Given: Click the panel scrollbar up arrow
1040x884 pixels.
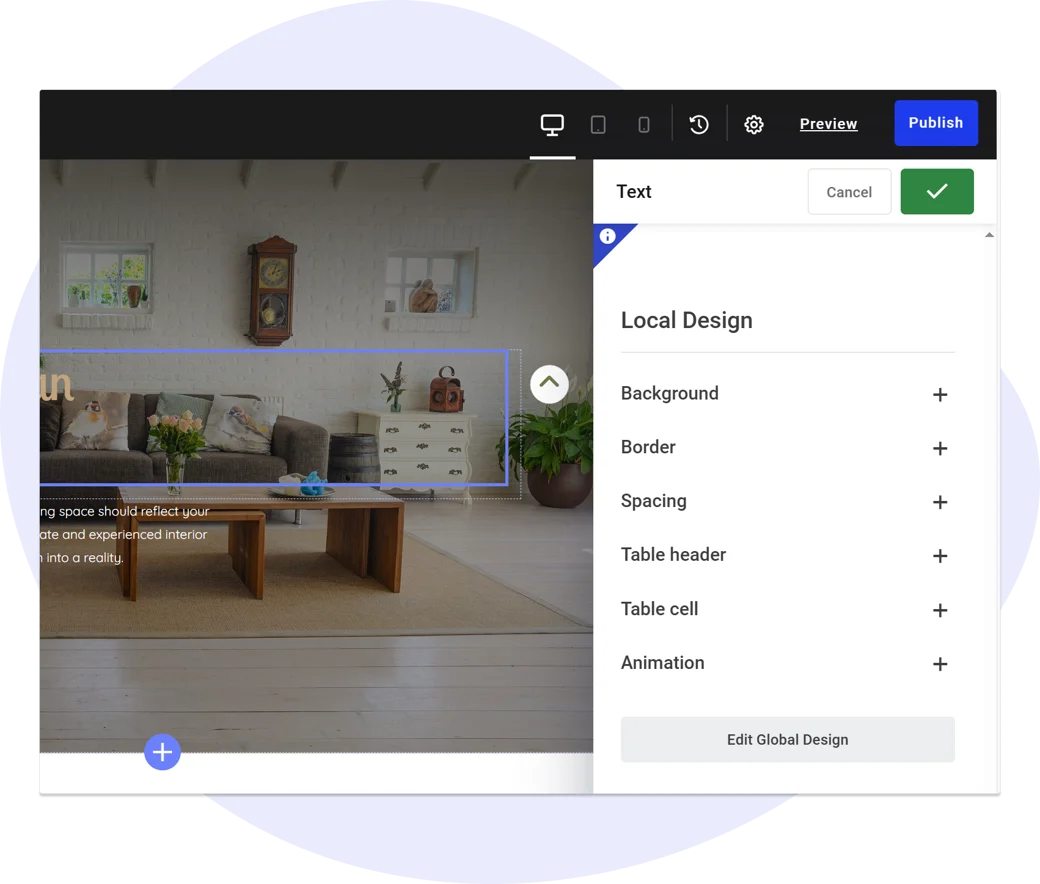Looking at the screenshot, I should click(989, 235).
